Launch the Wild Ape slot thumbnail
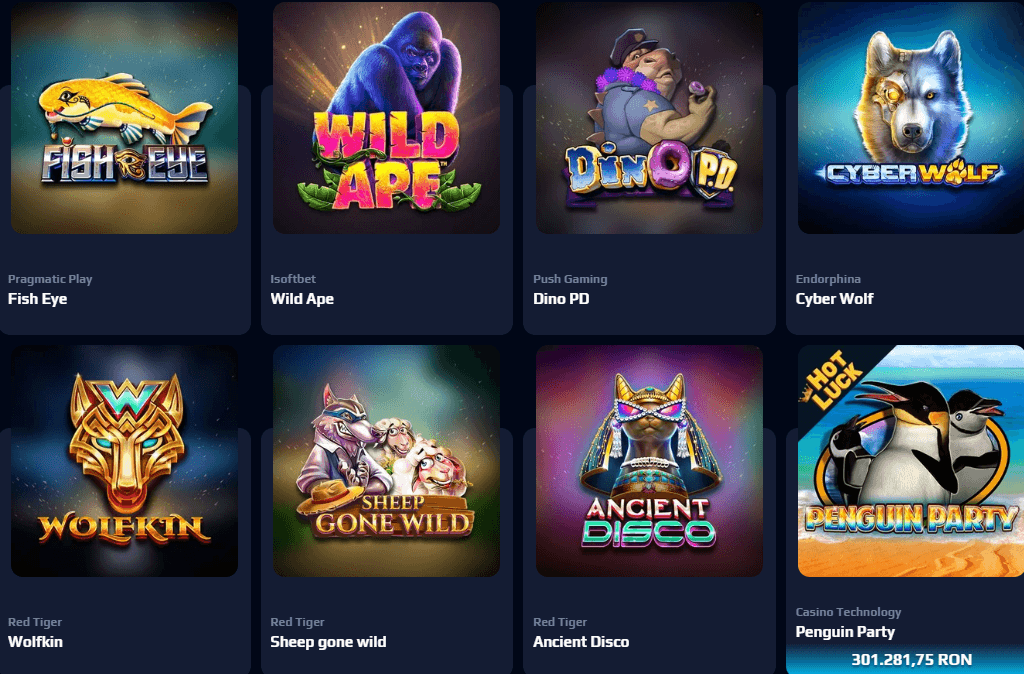Viewport: 1024px width, 674px height. (387, 118)
